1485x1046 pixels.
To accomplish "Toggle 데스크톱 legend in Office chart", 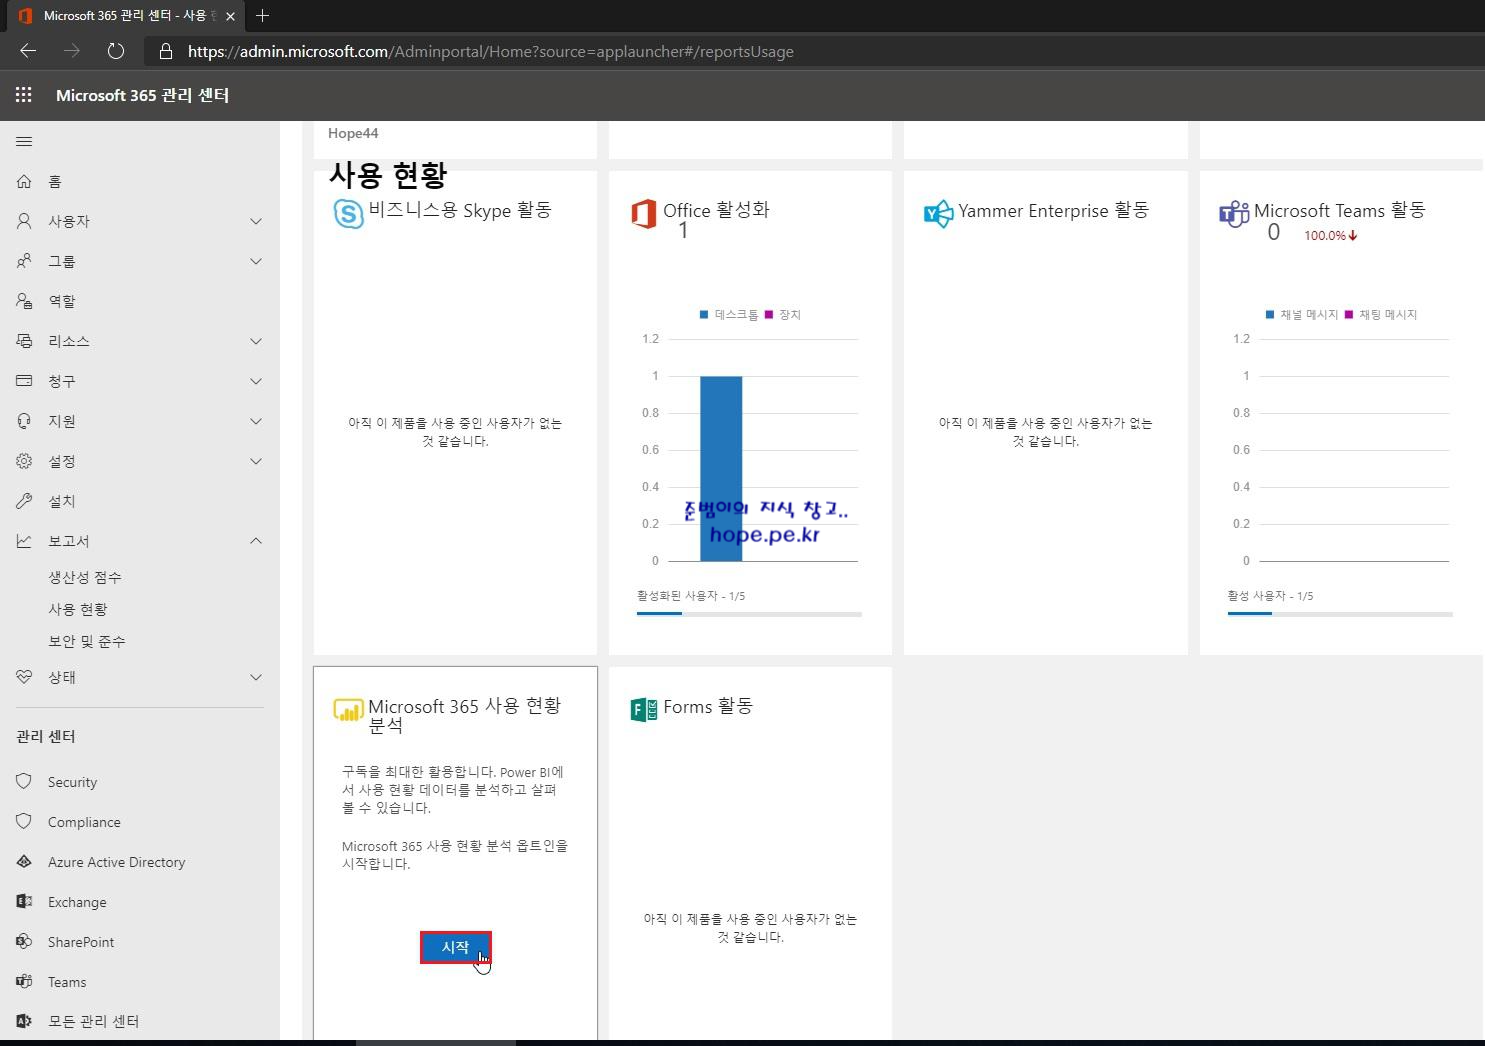I will [x=729, y=314].
